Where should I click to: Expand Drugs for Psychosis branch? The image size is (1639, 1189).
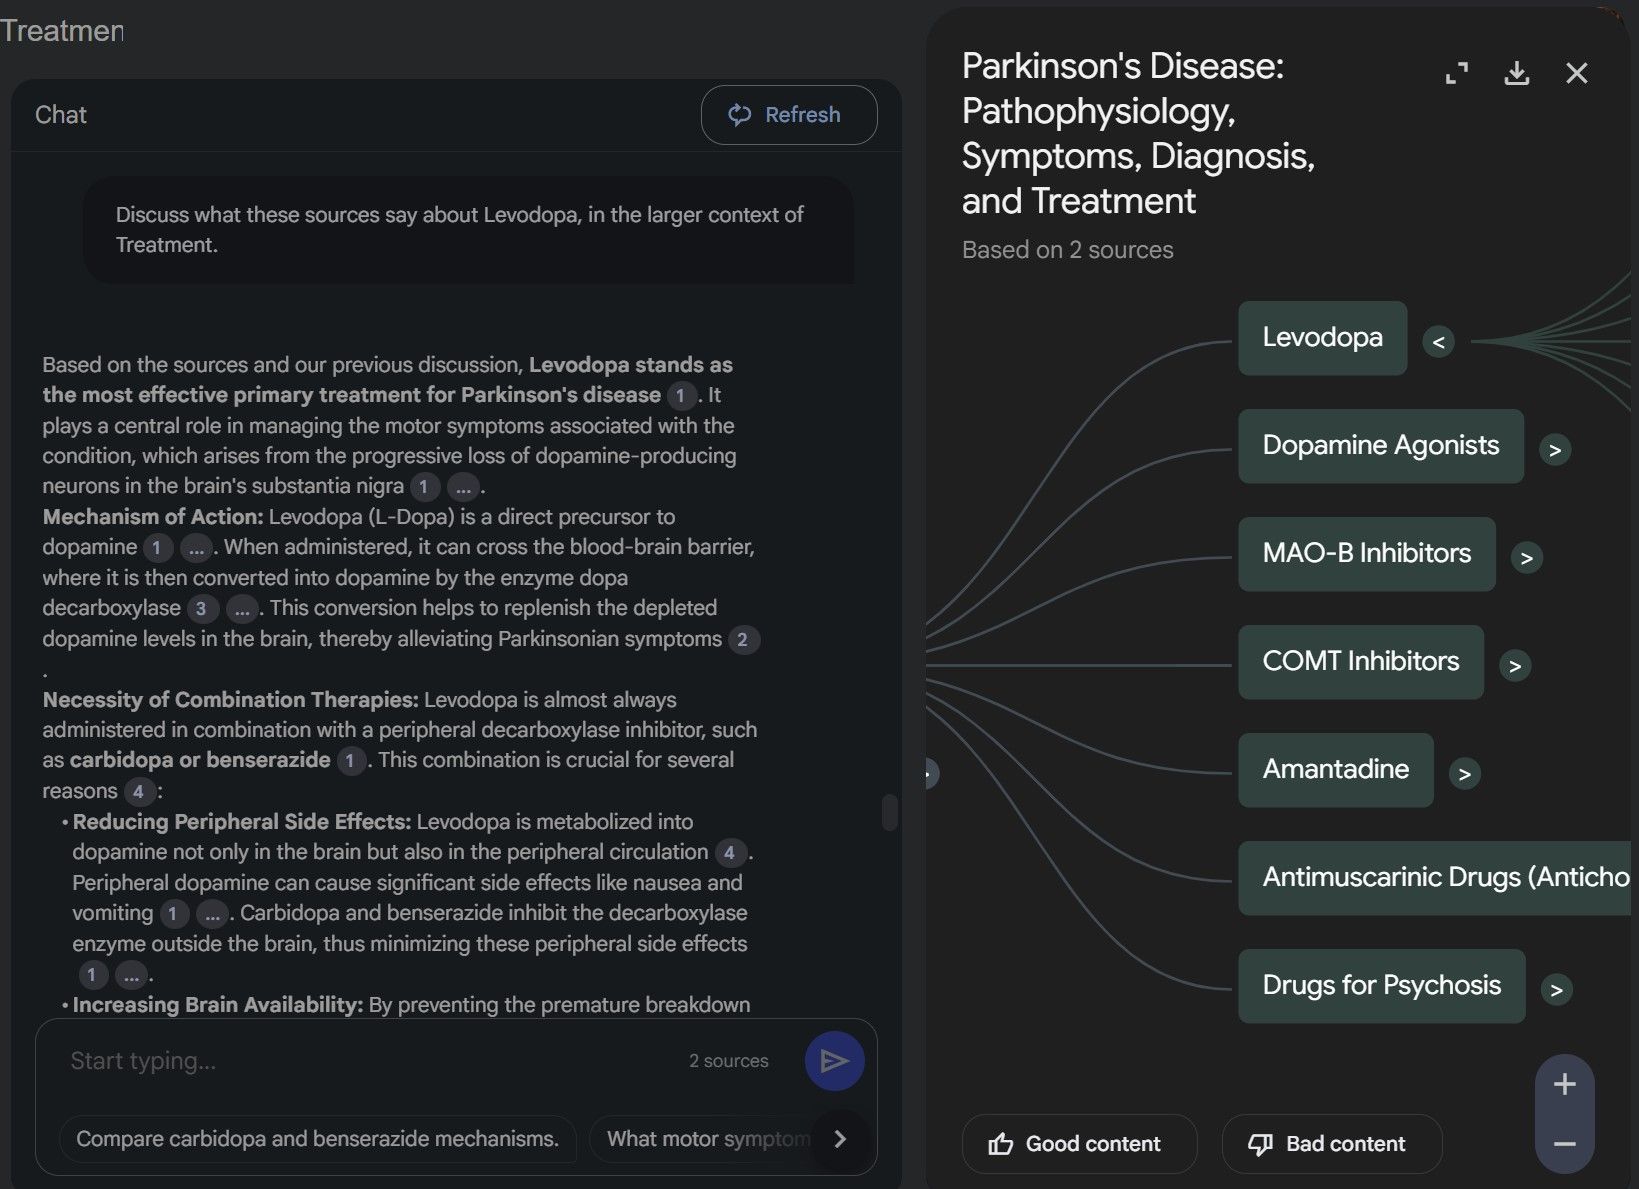tap(1555, 990)
